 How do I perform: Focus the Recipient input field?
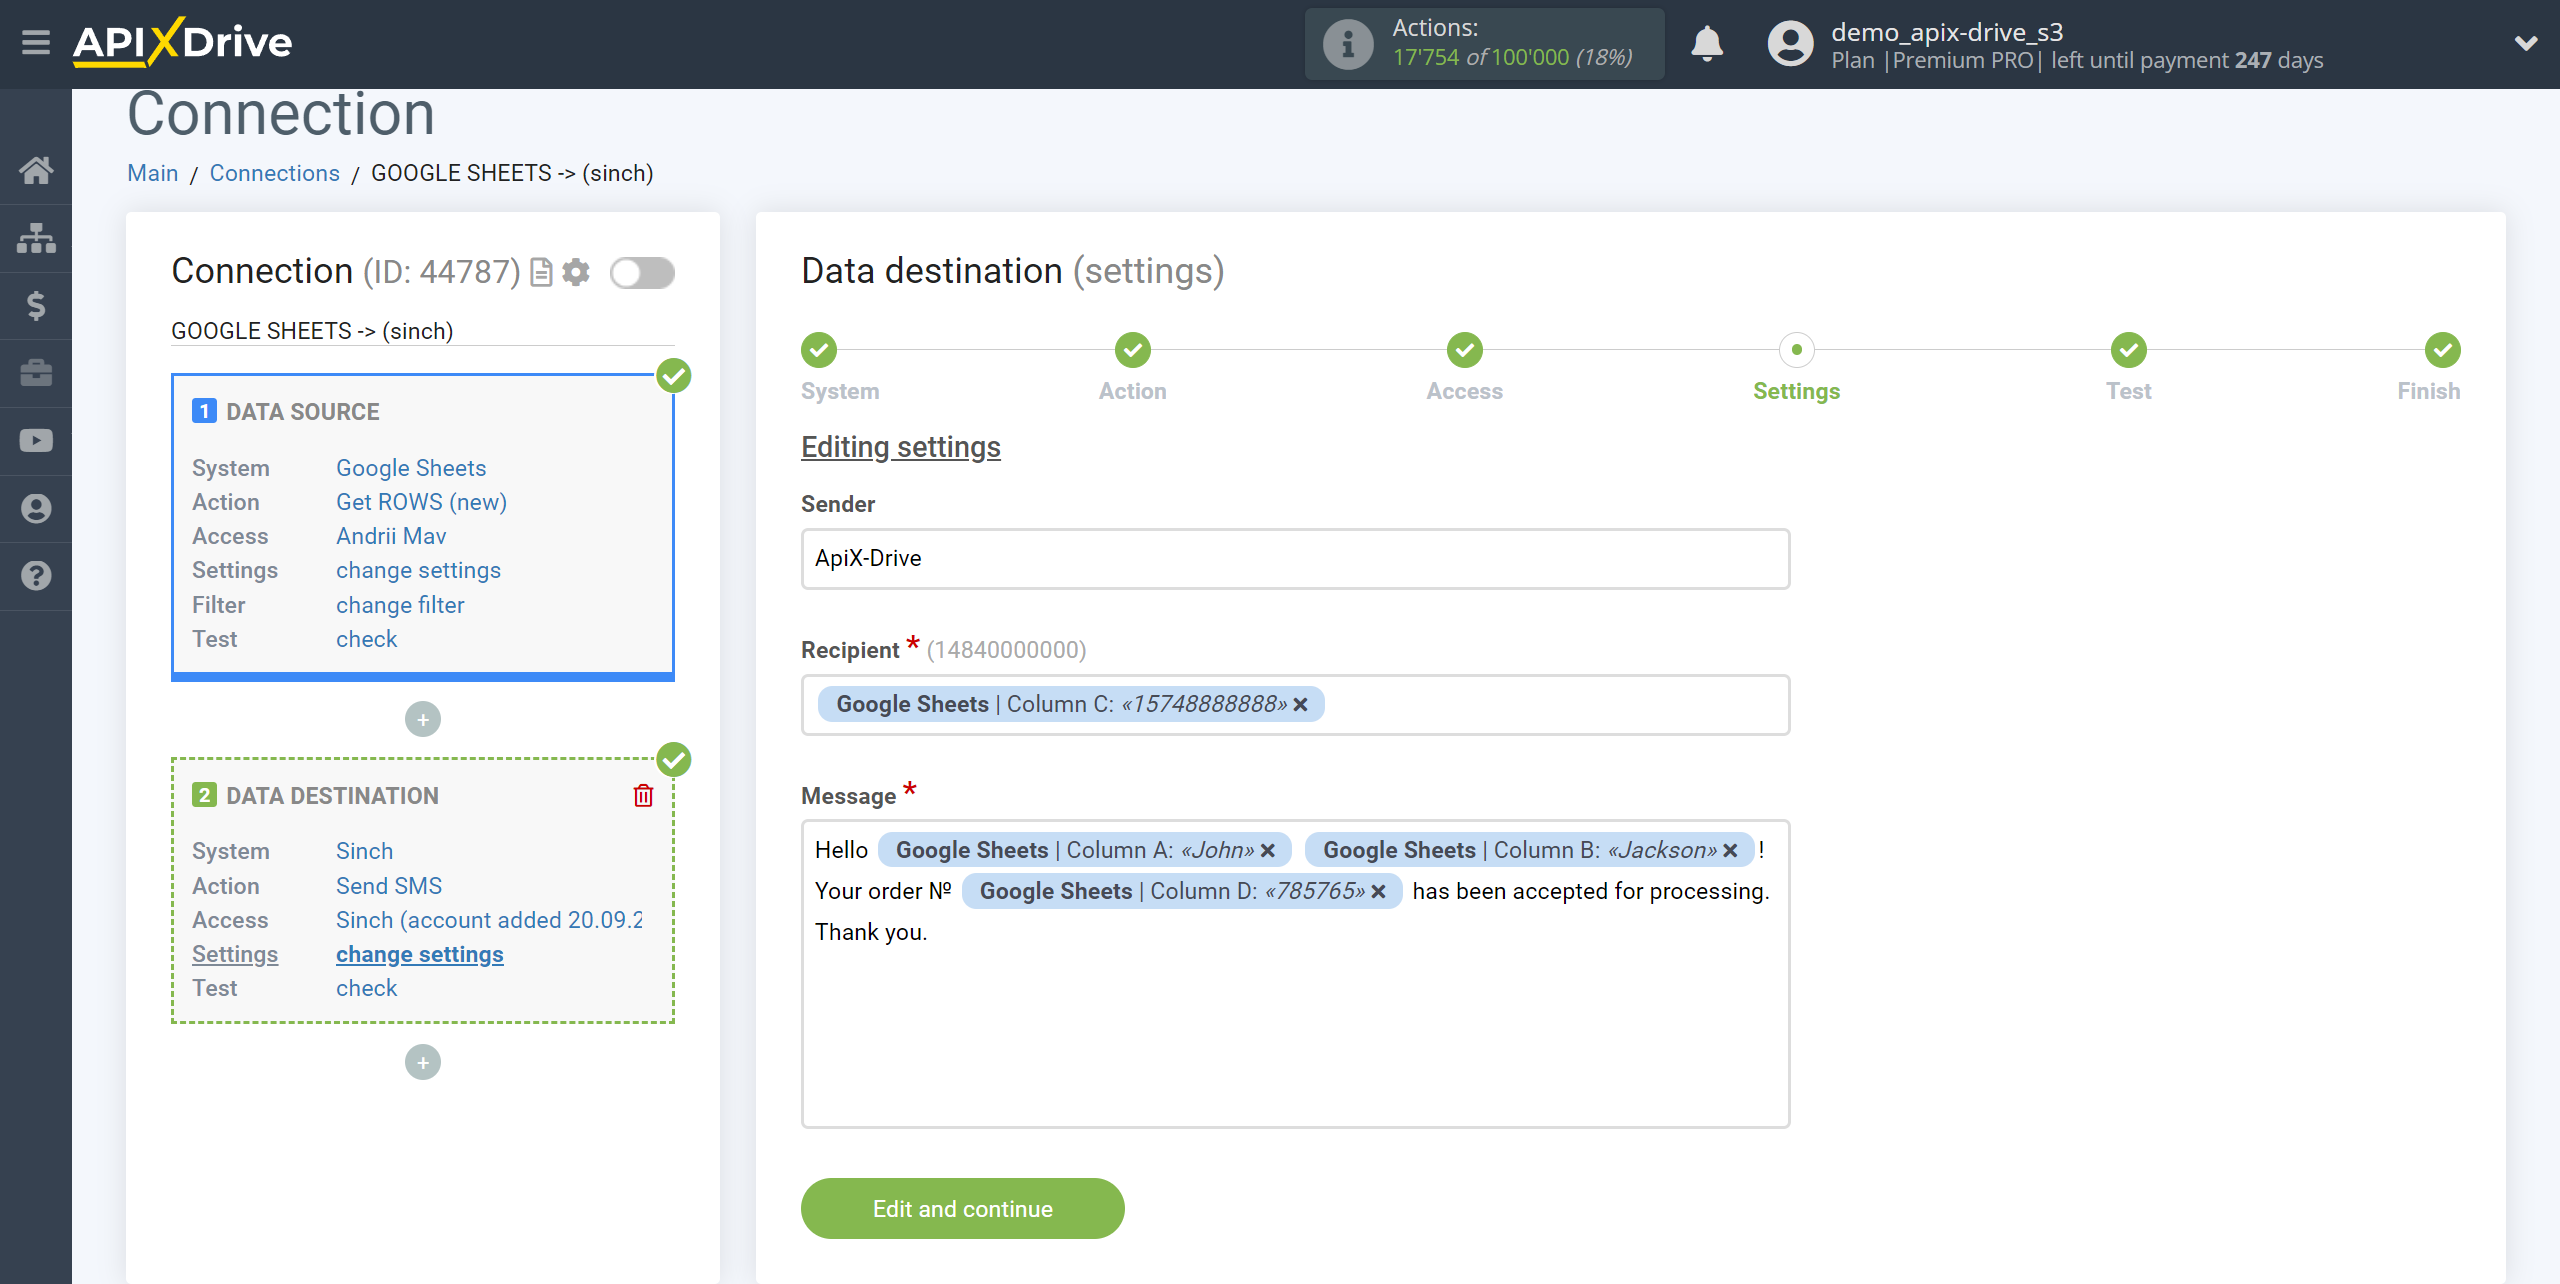point(1295,705)
